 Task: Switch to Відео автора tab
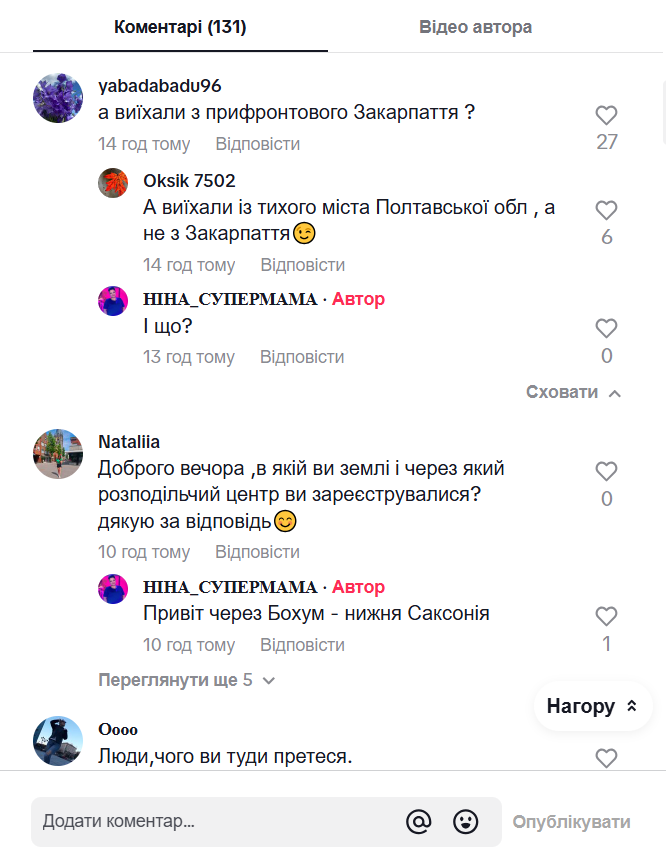475,27
